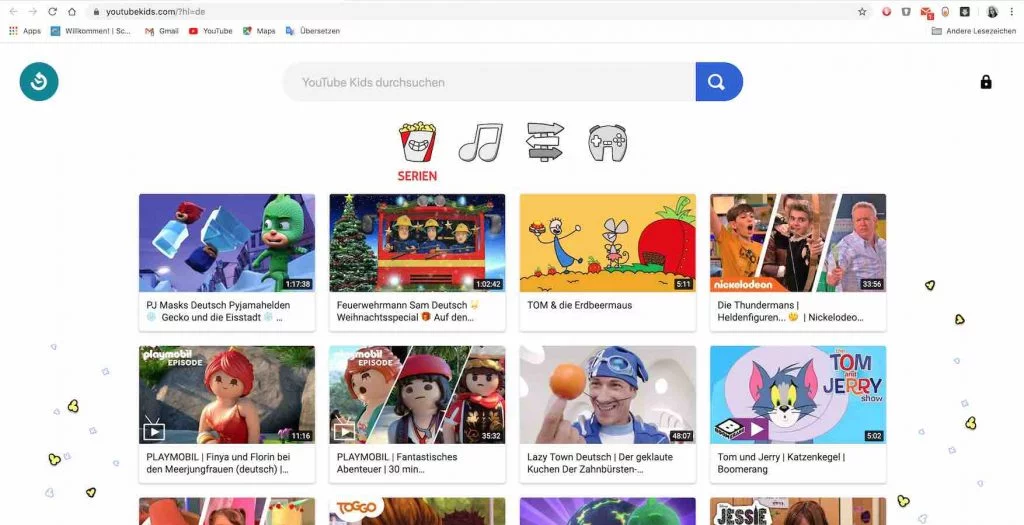Bookmark this page with the star icon
Image resolution: width=1024 pixels, height=525 pixels.
click(862, 12)
